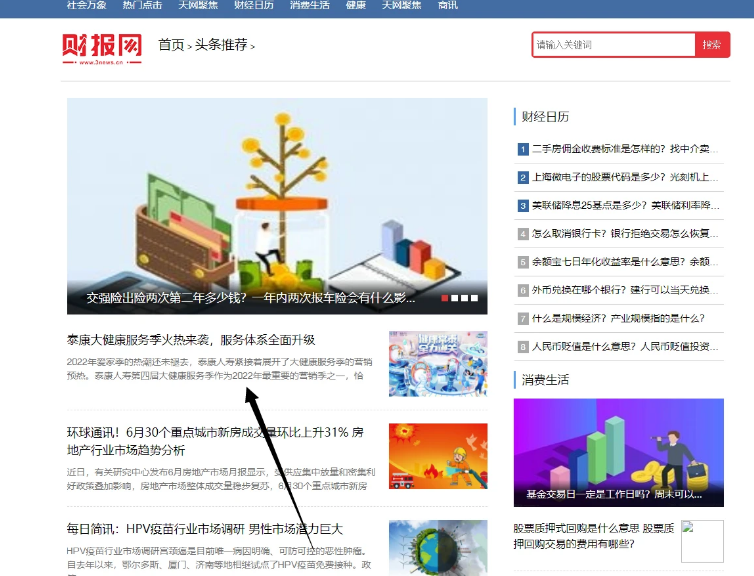Open ranked item 外币兑换在哪个银行

pyautogui.click(x=625, y=290)
